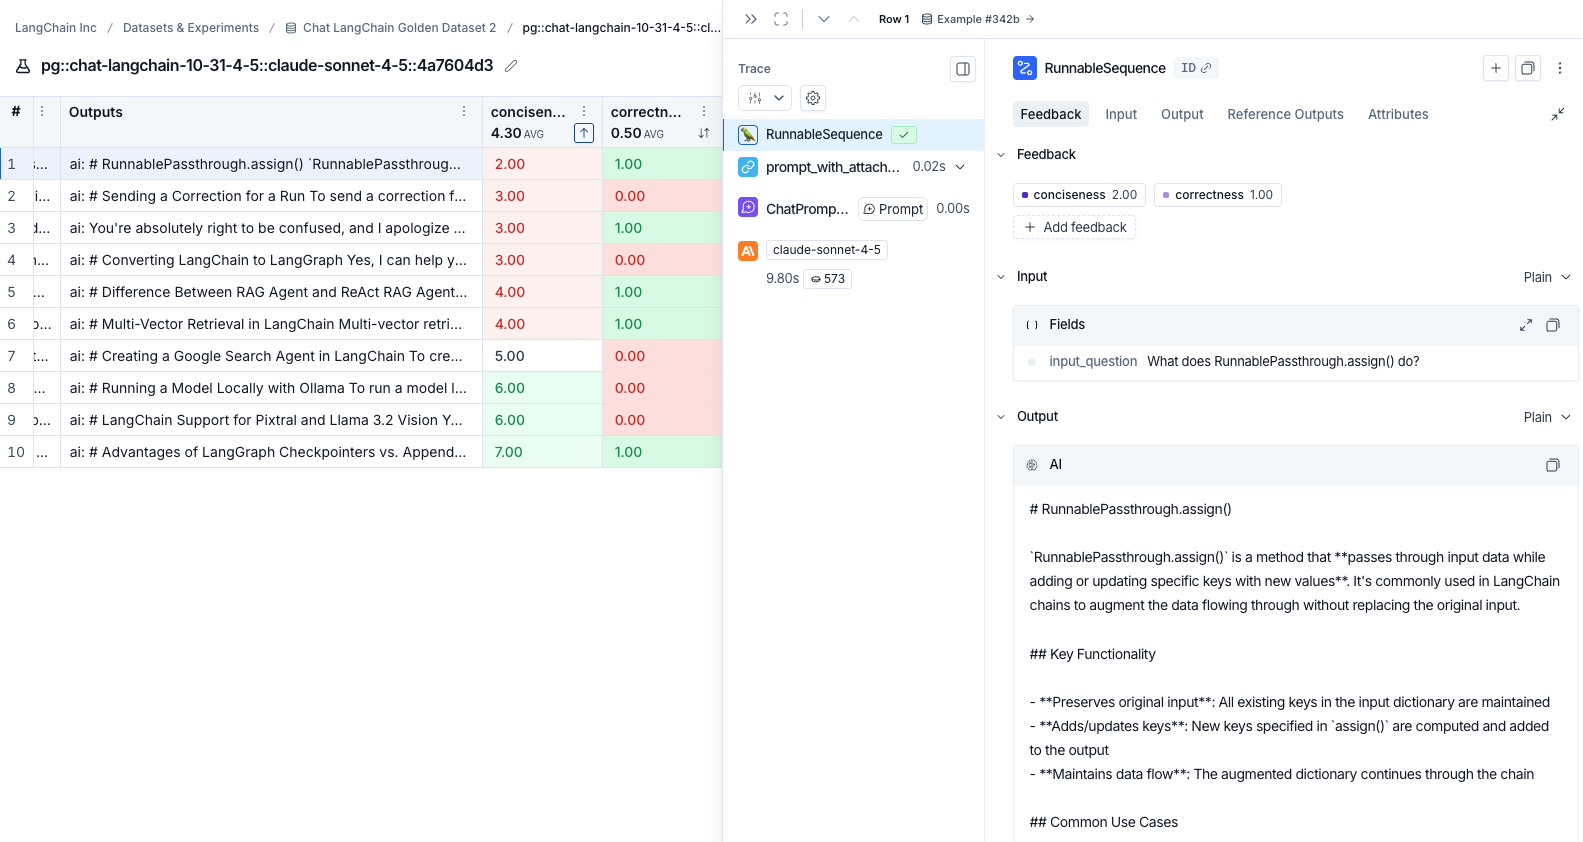Collapse the trace panel with double-chevron icon

(751, 19)
